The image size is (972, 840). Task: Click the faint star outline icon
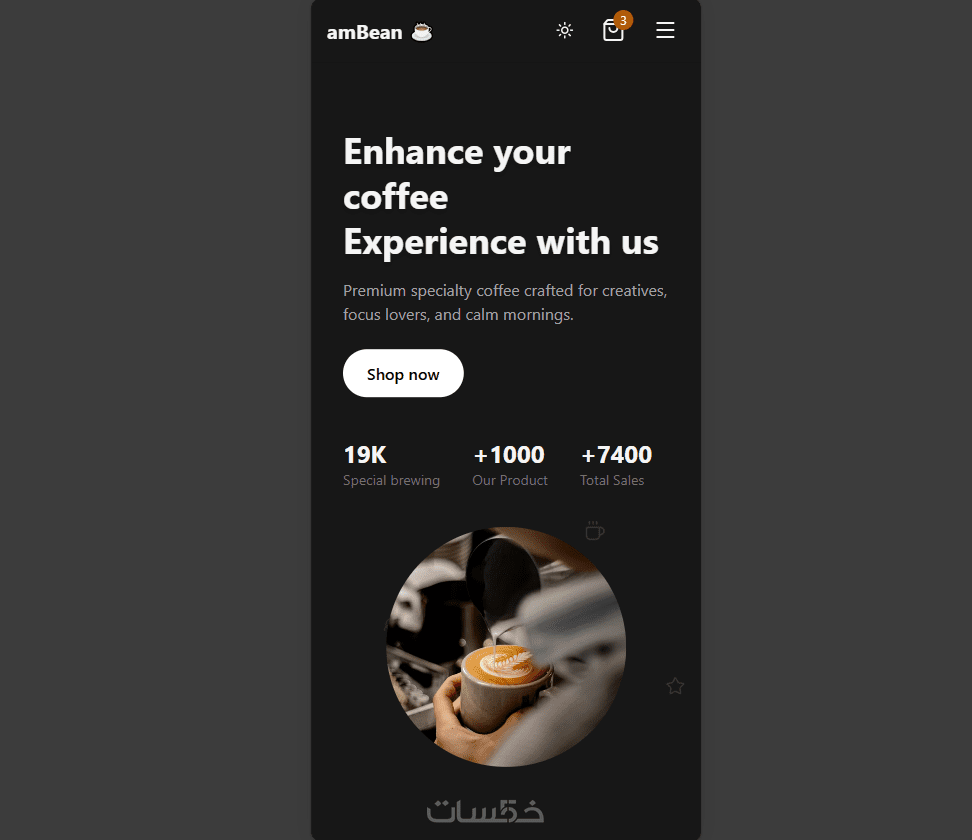coord(675,686)
